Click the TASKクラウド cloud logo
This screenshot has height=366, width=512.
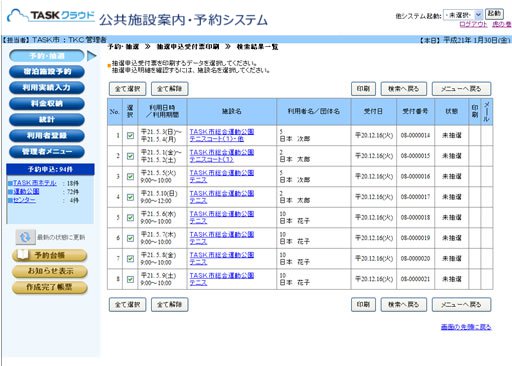(51, 16)
